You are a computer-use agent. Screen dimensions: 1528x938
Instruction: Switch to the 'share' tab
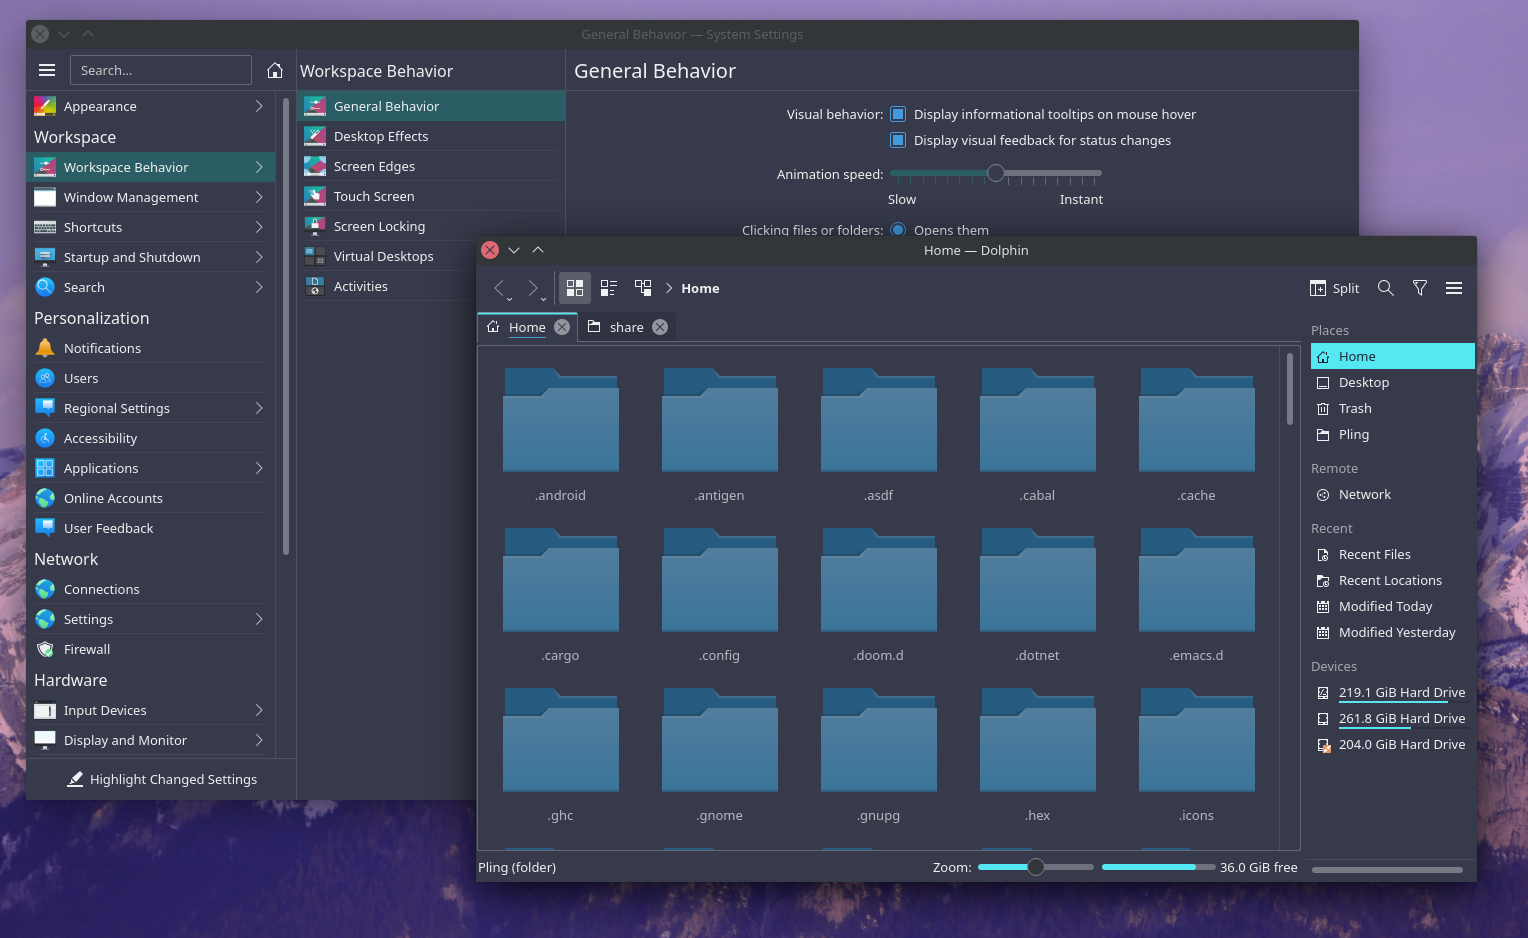(x=627, y=327)
